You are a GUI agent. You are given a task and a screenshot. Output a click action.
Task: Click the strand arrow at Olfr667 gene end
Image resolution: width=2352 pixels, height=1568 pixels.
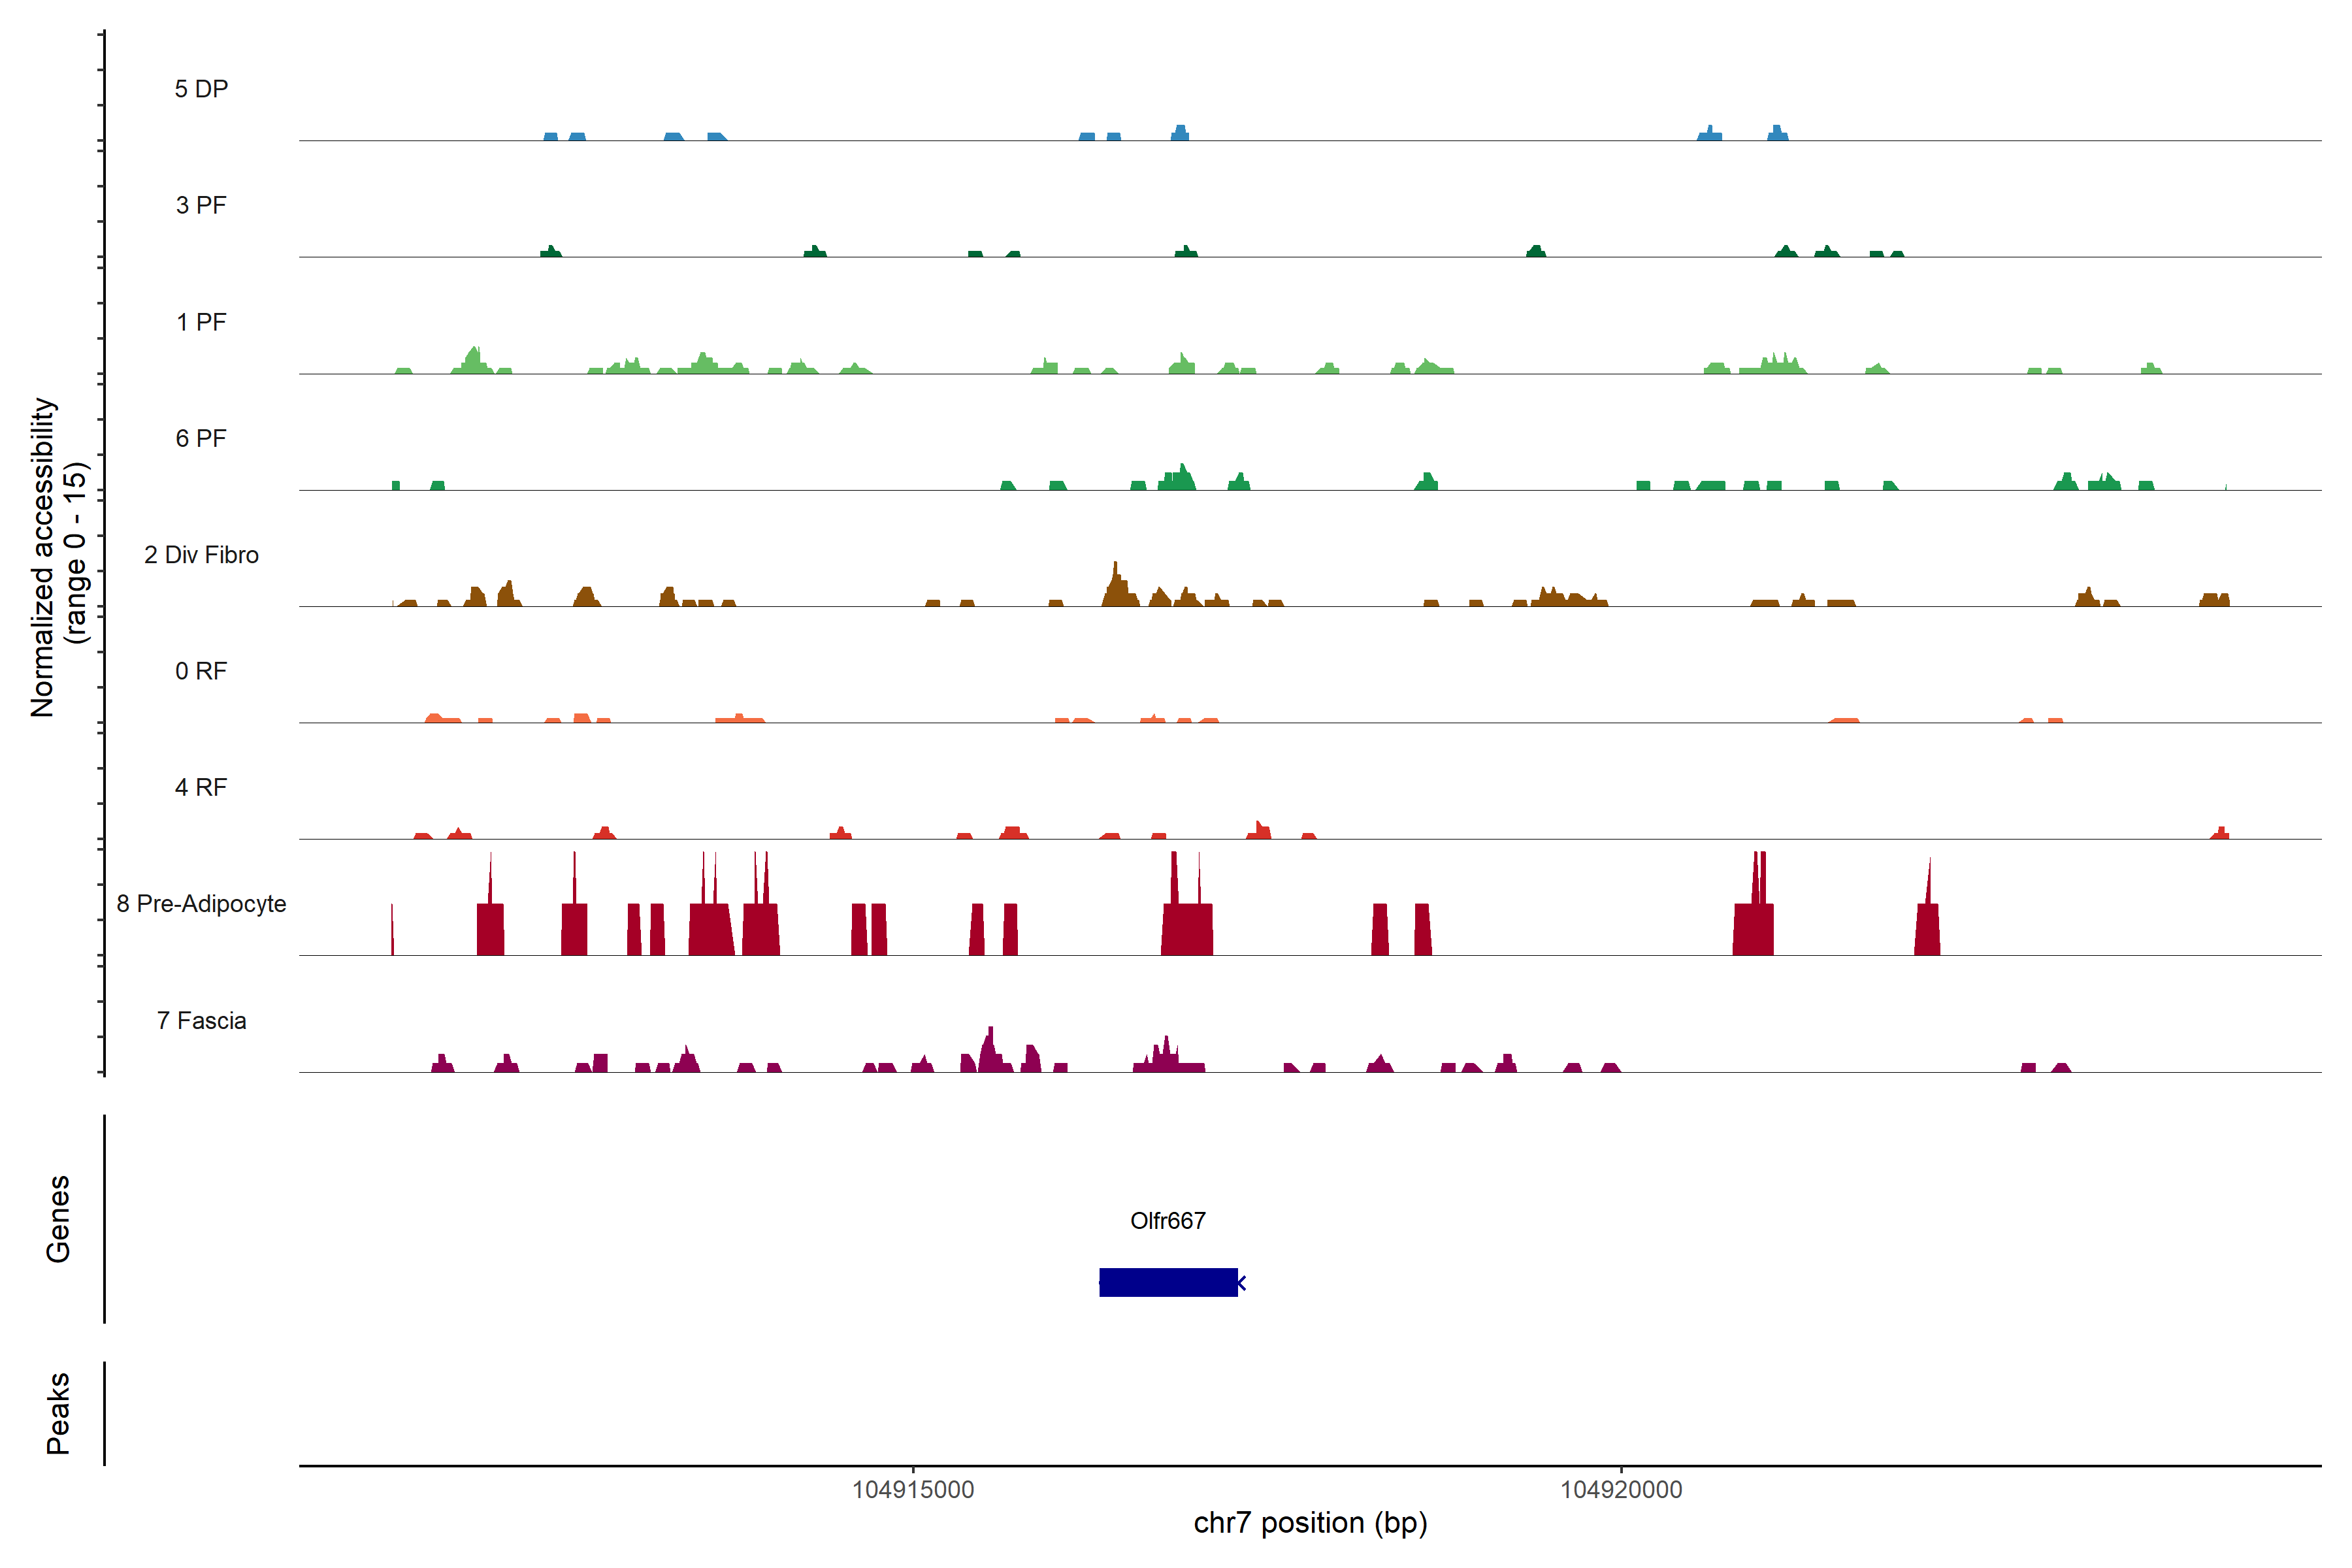point(1242,1282)
